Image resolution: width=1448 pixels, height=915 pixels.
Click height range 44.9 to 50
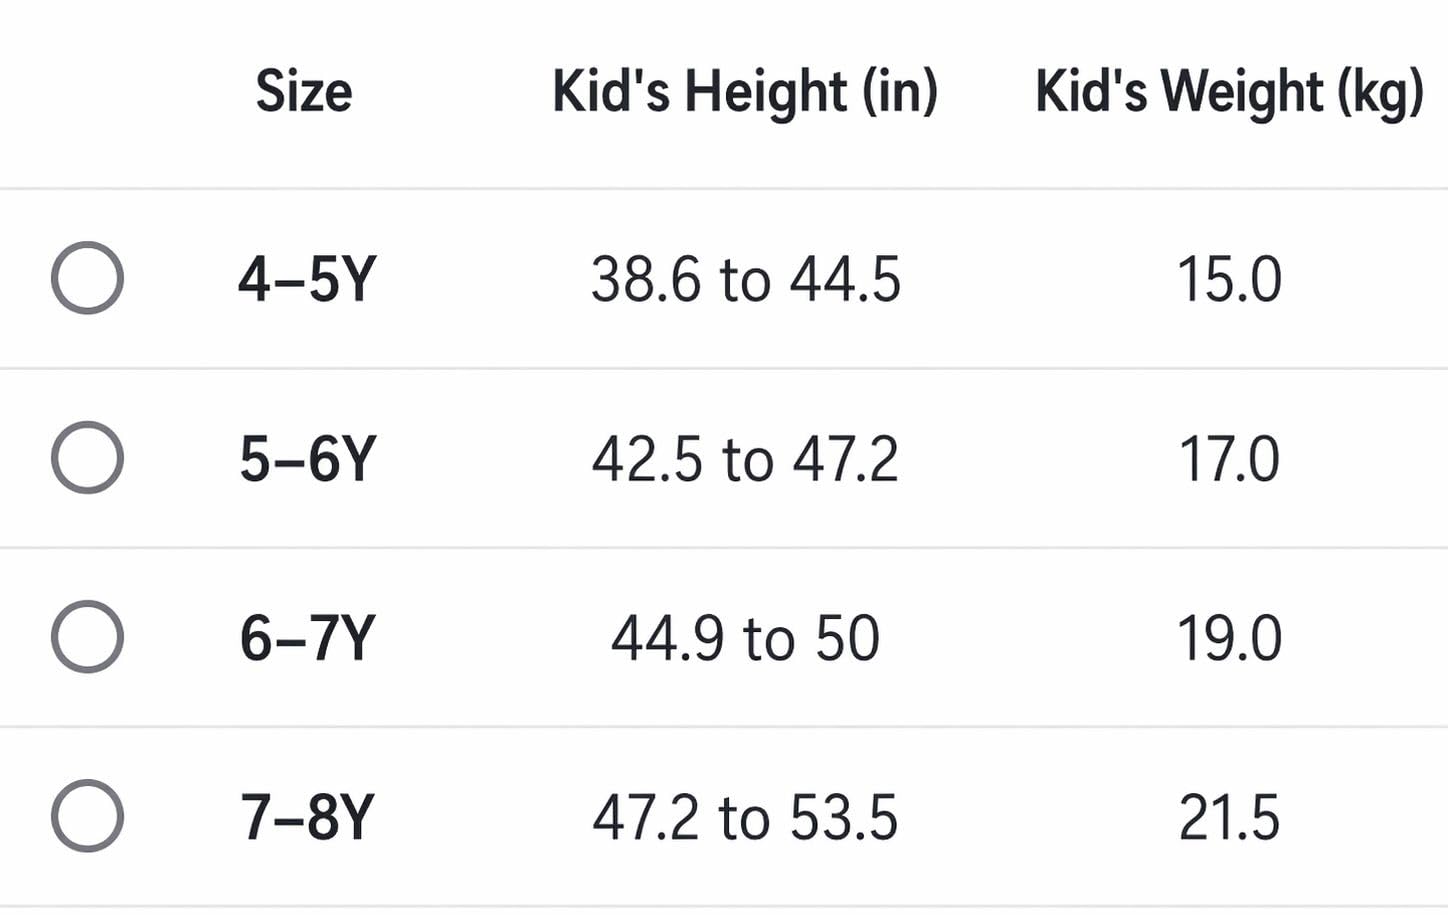point(745,638)
